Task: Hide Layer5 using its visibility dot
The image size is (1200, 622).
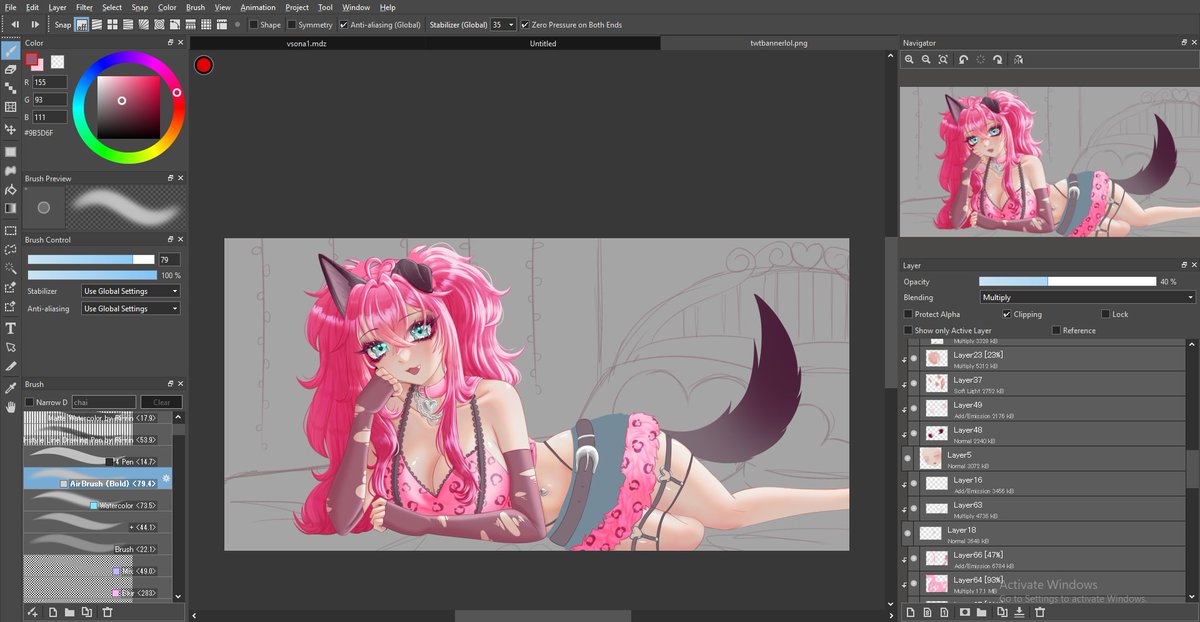Action: 908,458
